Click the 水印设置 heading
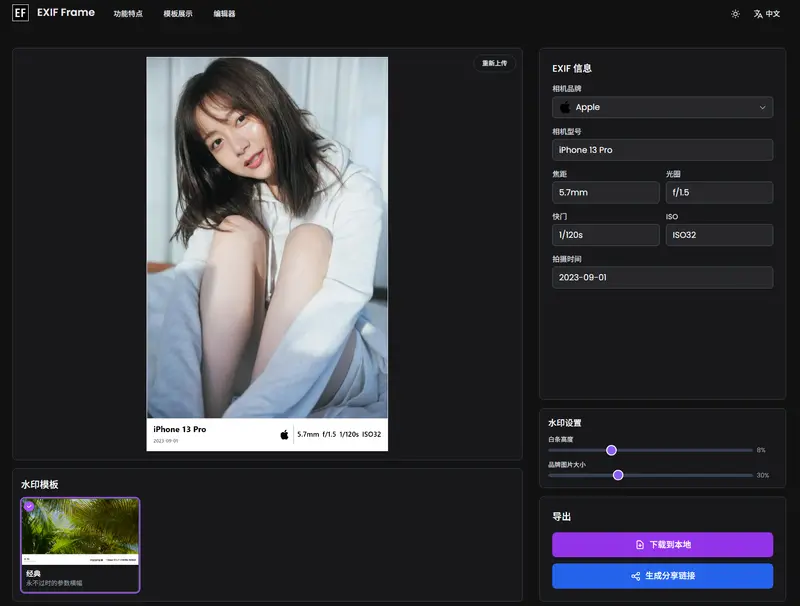The width and height of the screenshot is (800, 606). point(564,423)
